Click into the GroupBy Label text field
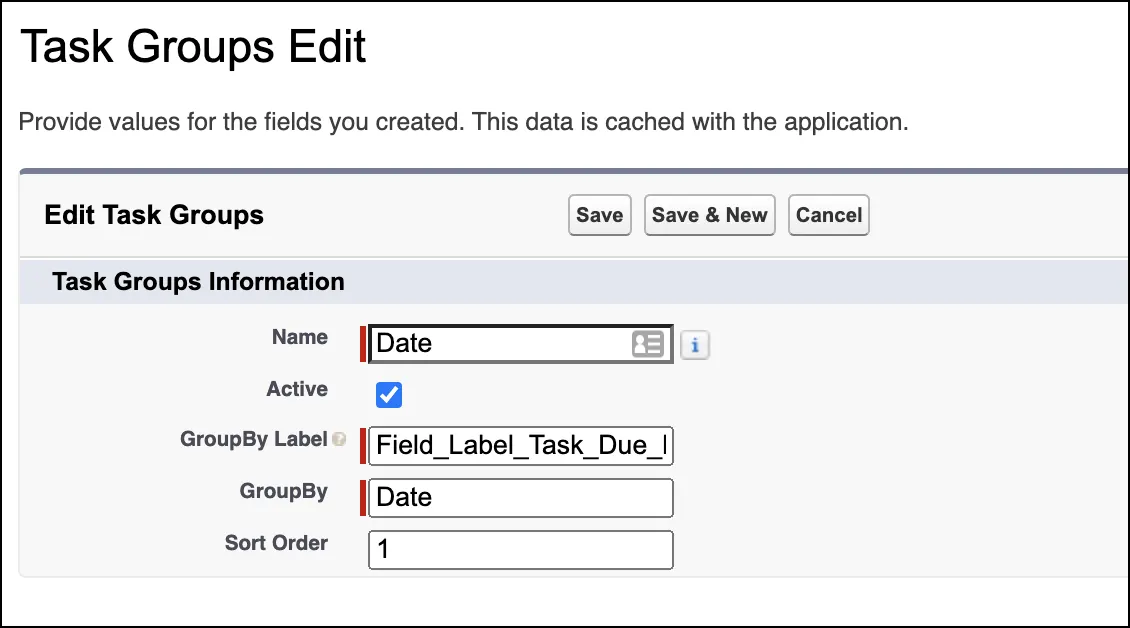 coord(520,446)
